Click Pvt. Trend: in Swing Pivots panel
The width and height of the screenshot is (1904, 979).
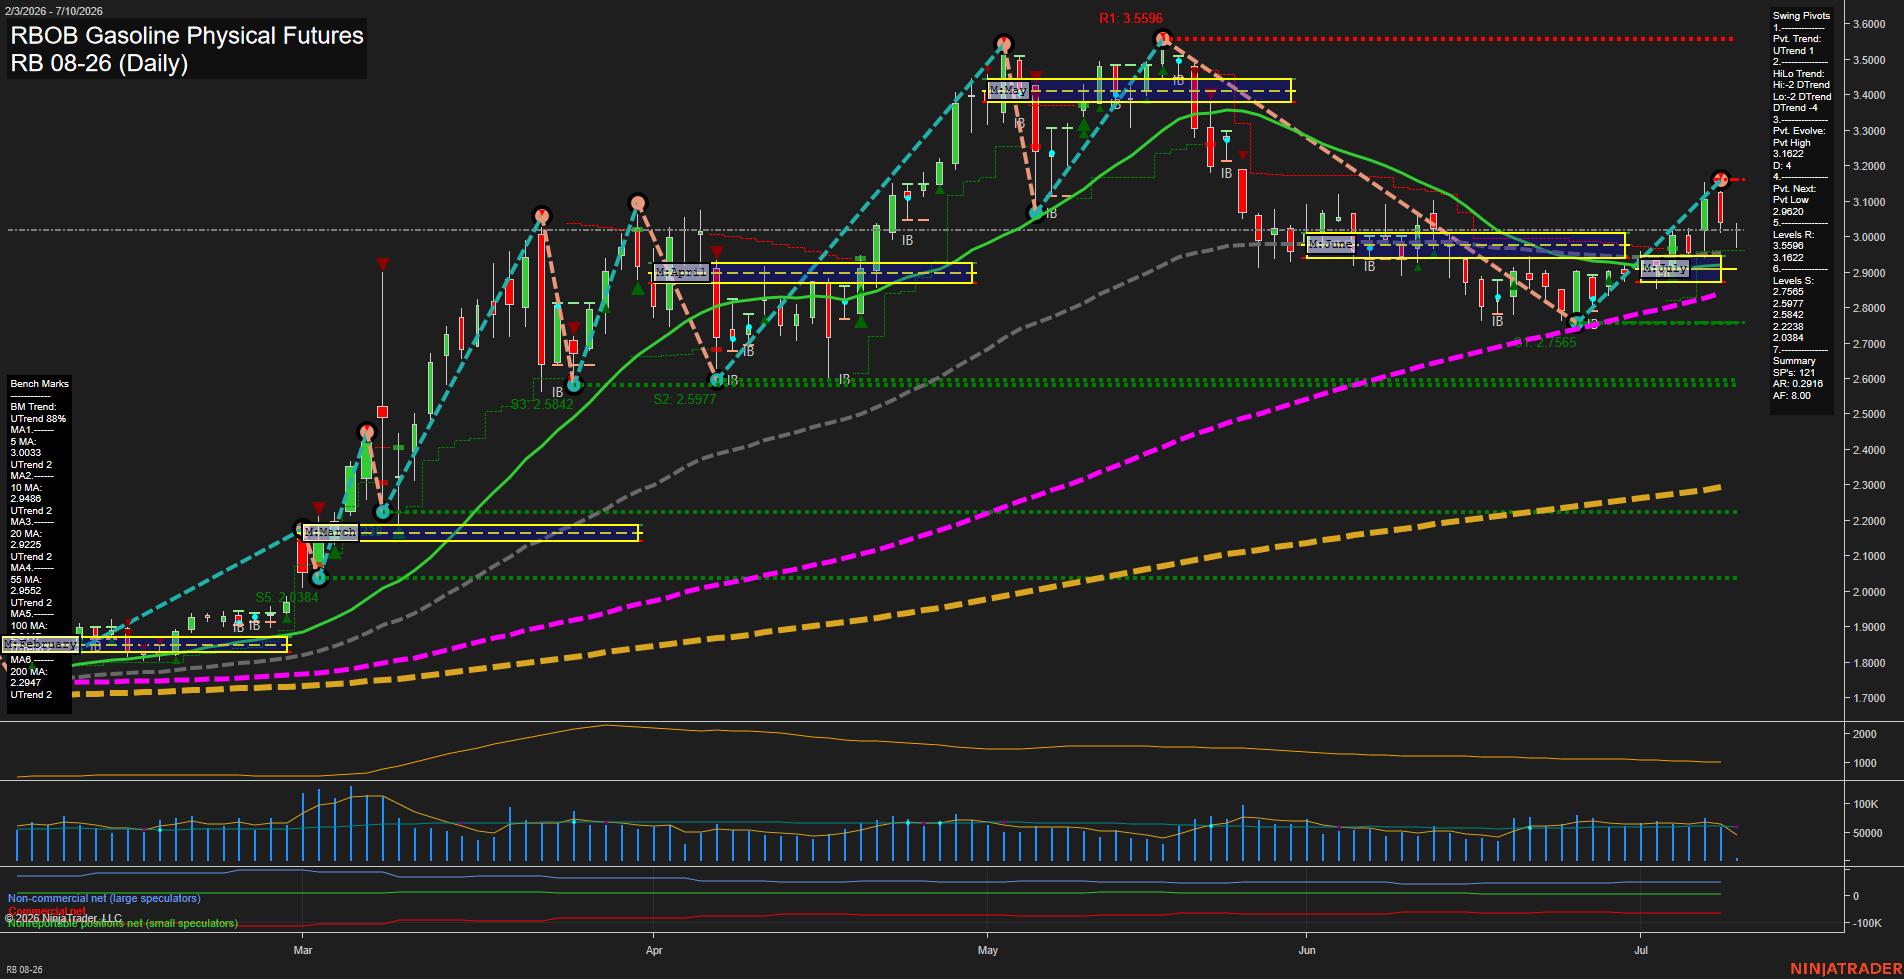[x=1797, y=39]
